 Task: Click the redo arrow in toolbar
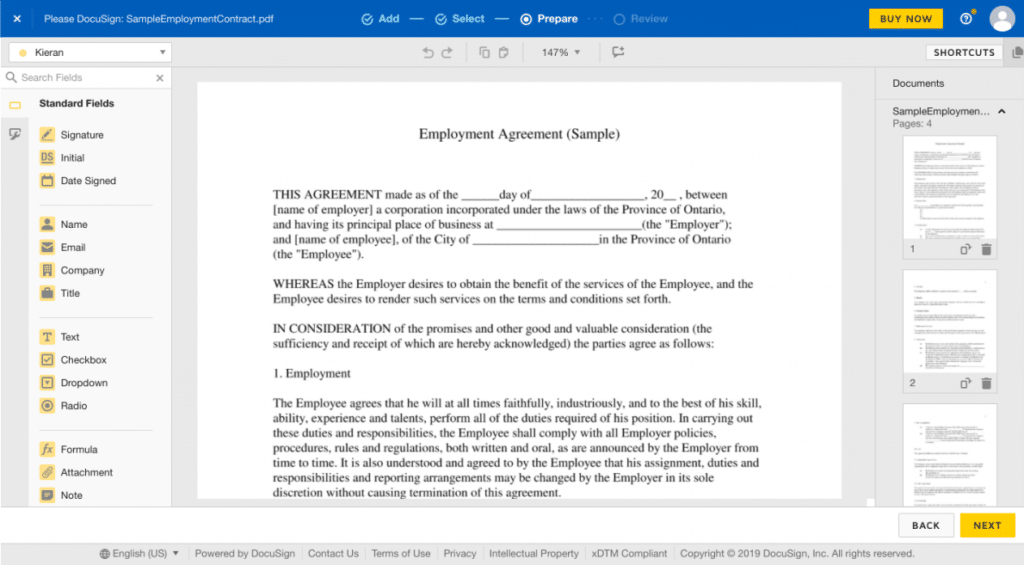click(x=447, y=53)
